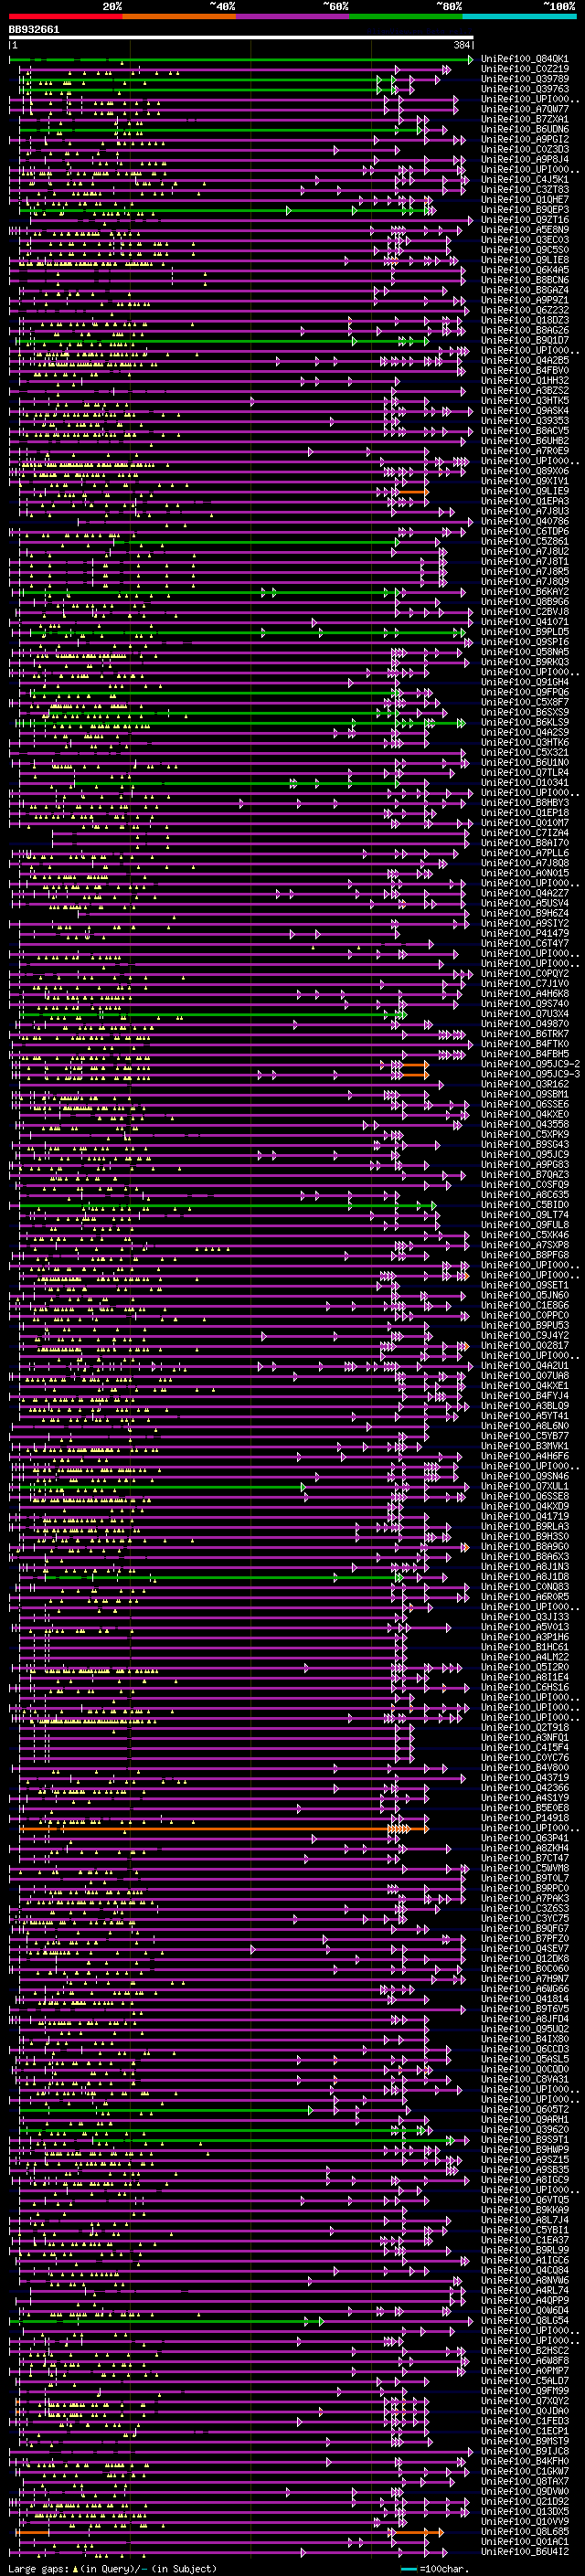
Task: Open the UniRef100_A7QW77 hit label
Action: tap(525, 109)
